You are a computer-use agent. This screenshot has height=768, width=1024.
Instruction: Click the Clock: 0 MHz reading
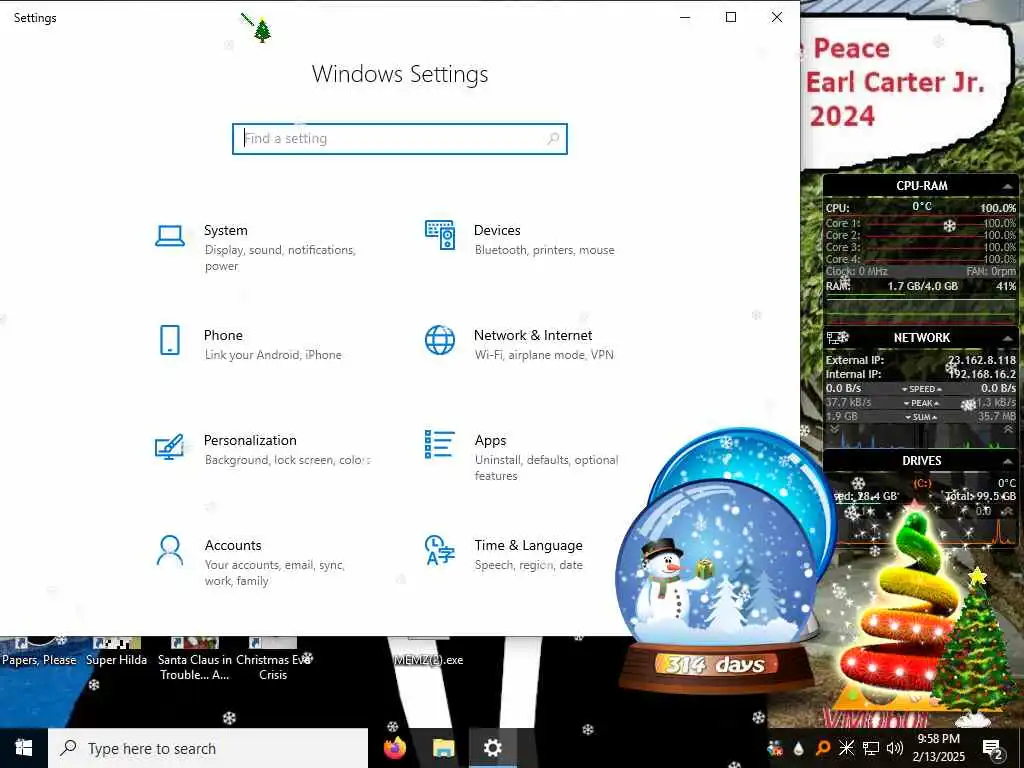coord(856,271)
